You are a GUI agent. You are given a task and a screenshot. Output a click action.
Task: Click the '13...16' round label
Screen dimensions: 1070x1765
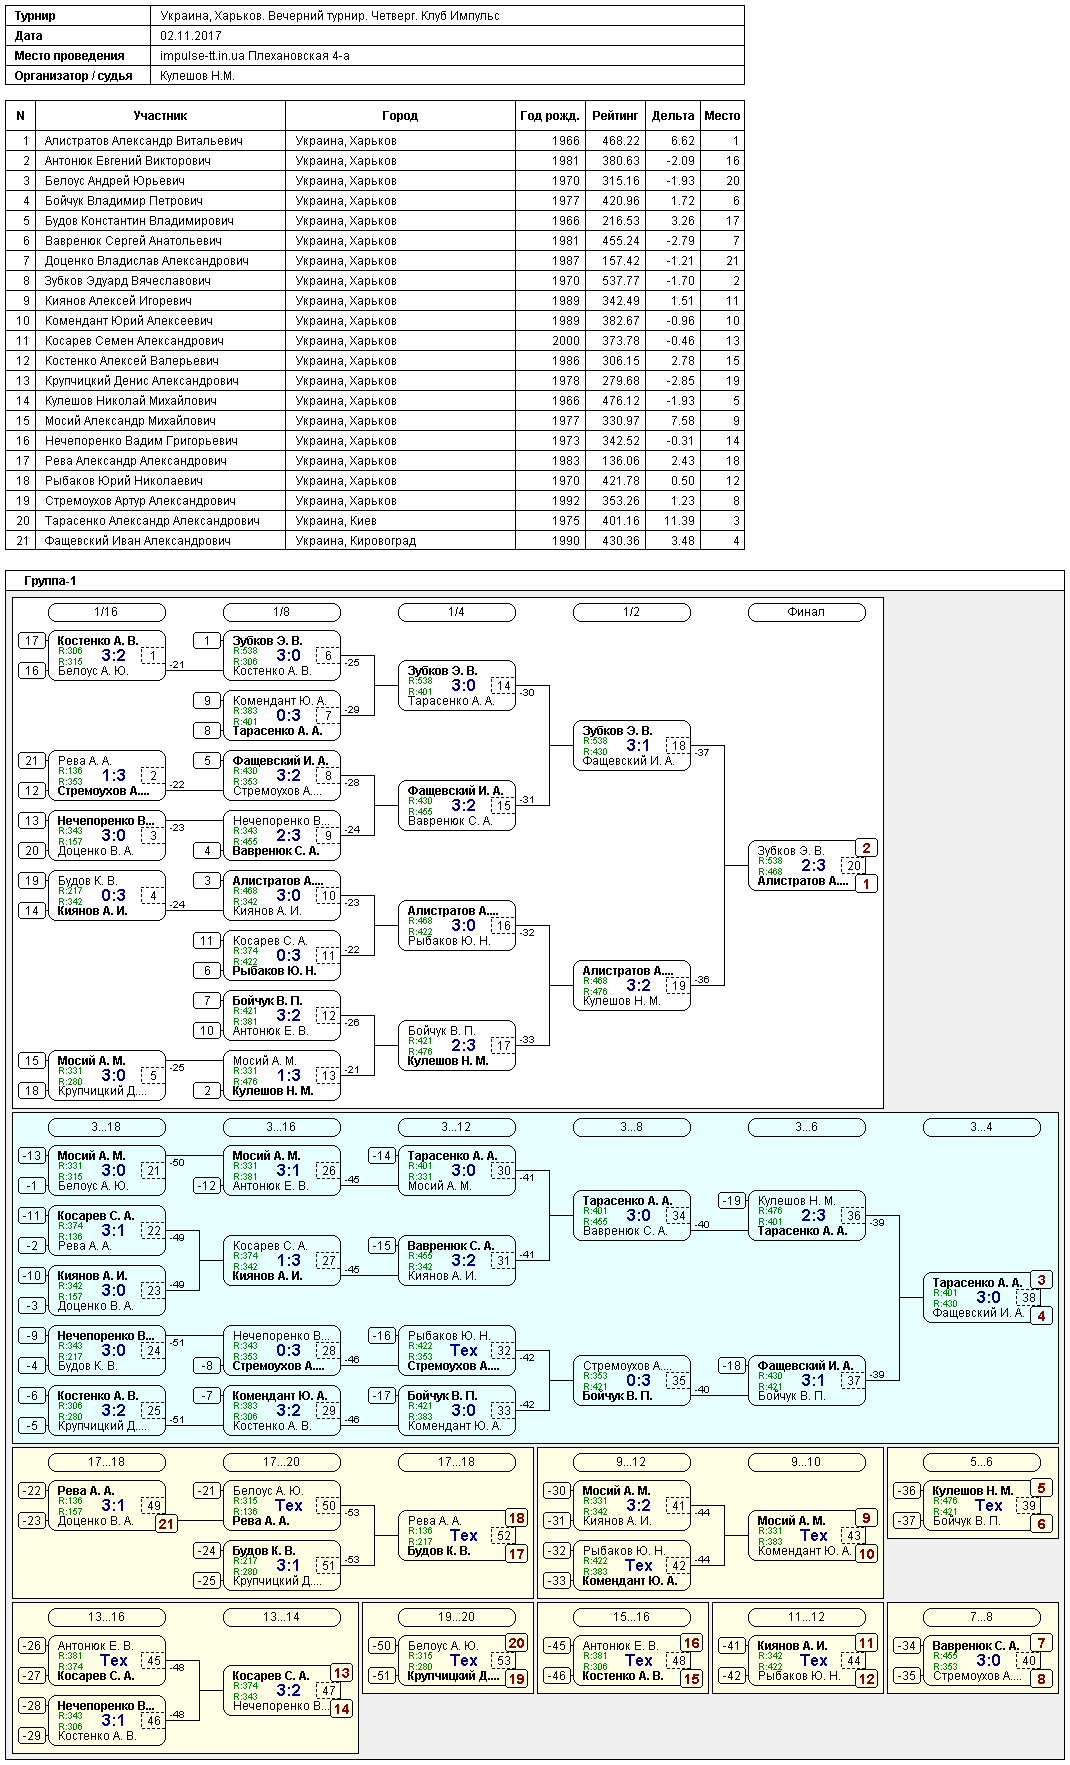pos(106,1617)
